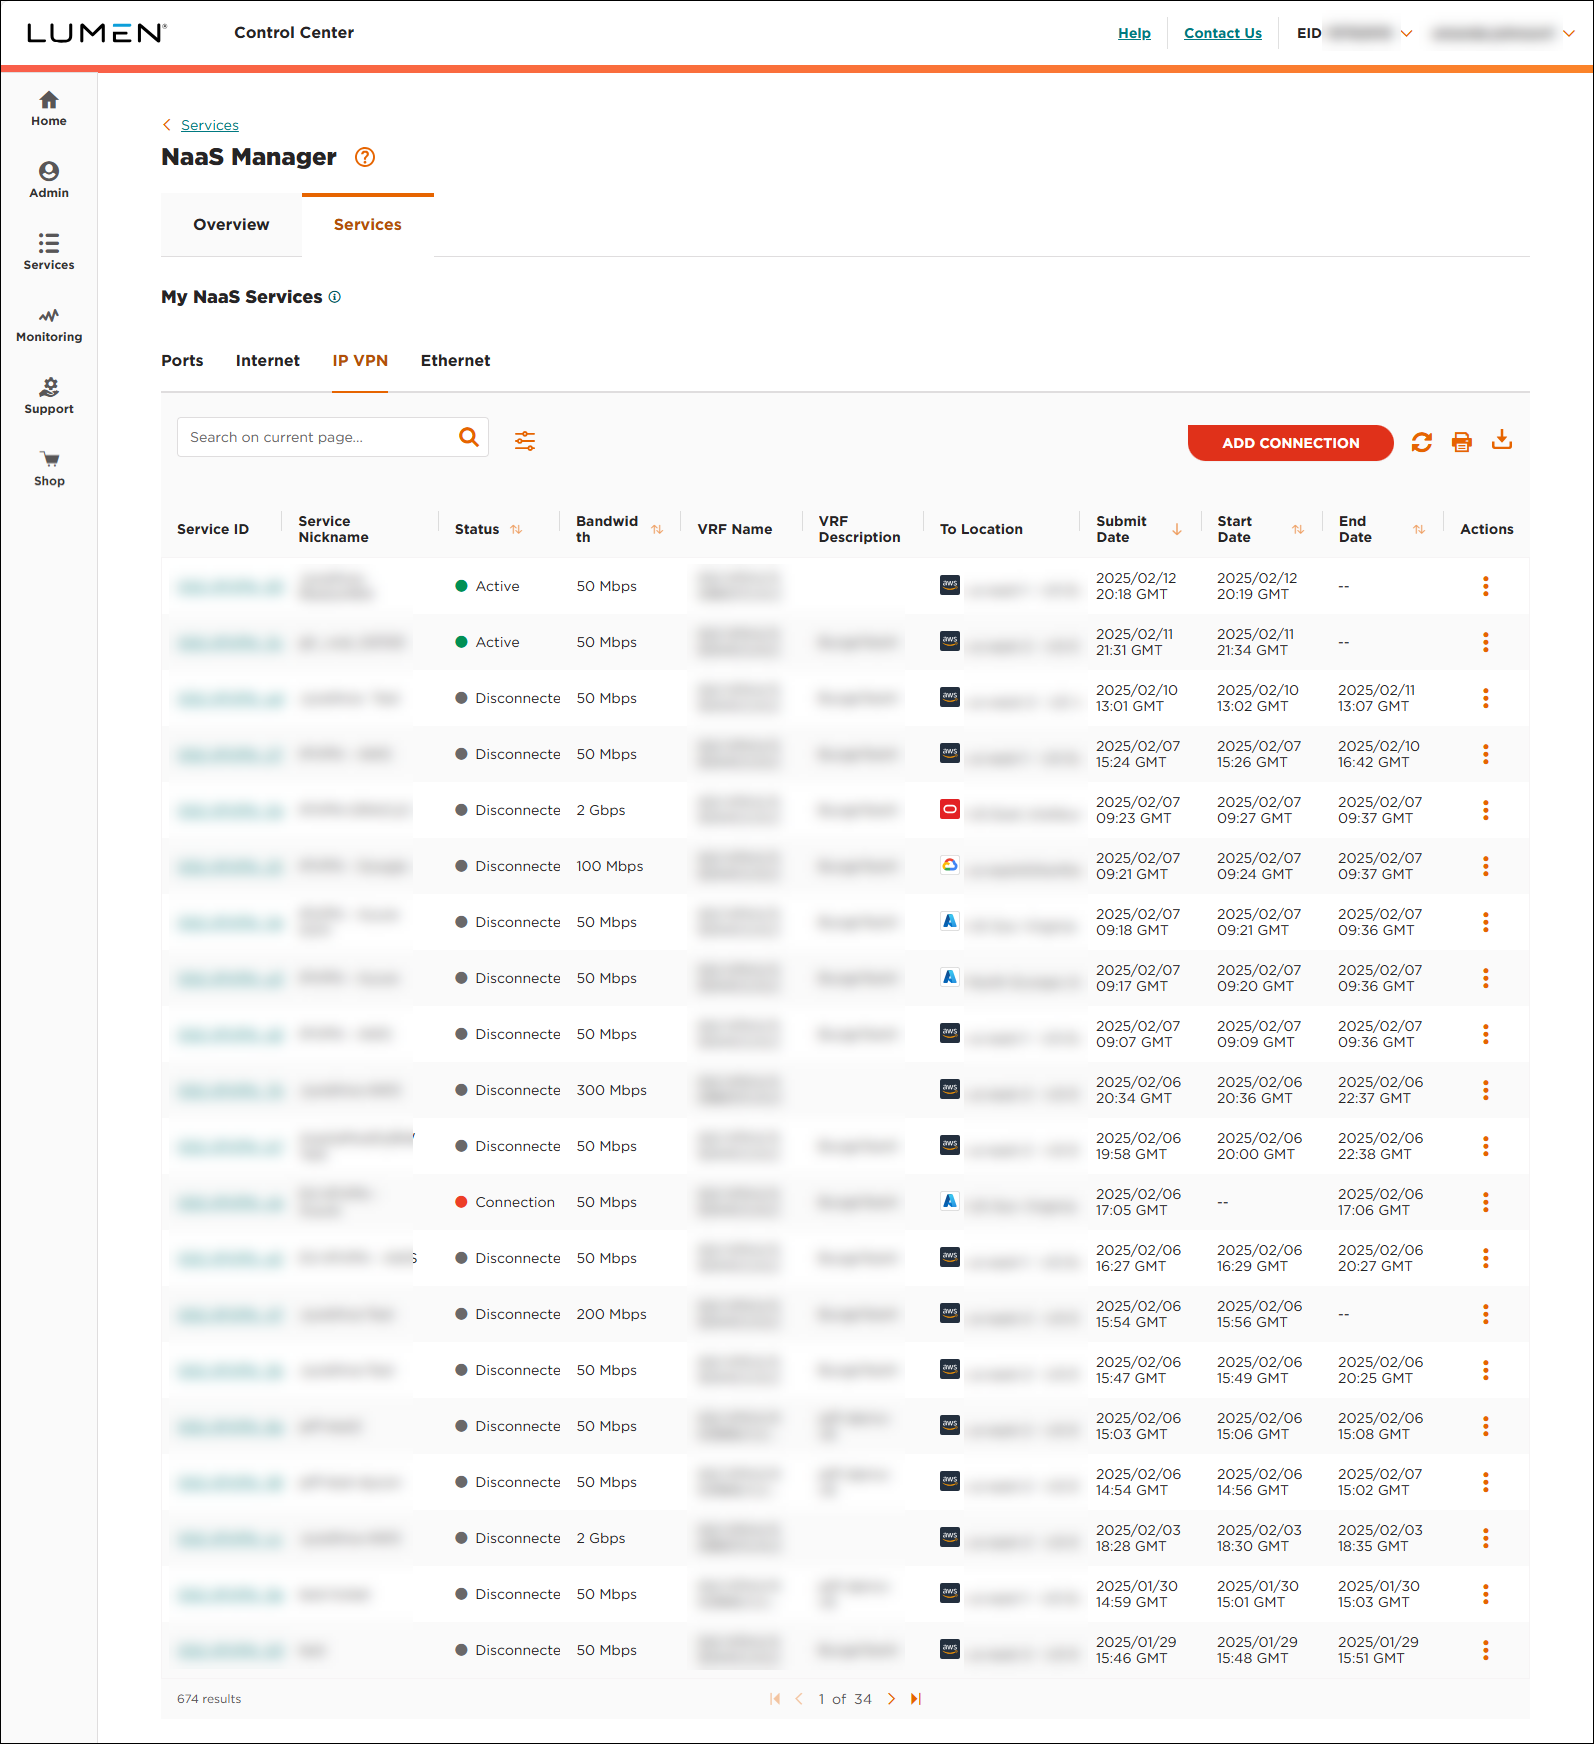This screenshot has width=1594, height=1744.
Task: Click the My NaaS Services info icon
Action: [335, 297]
